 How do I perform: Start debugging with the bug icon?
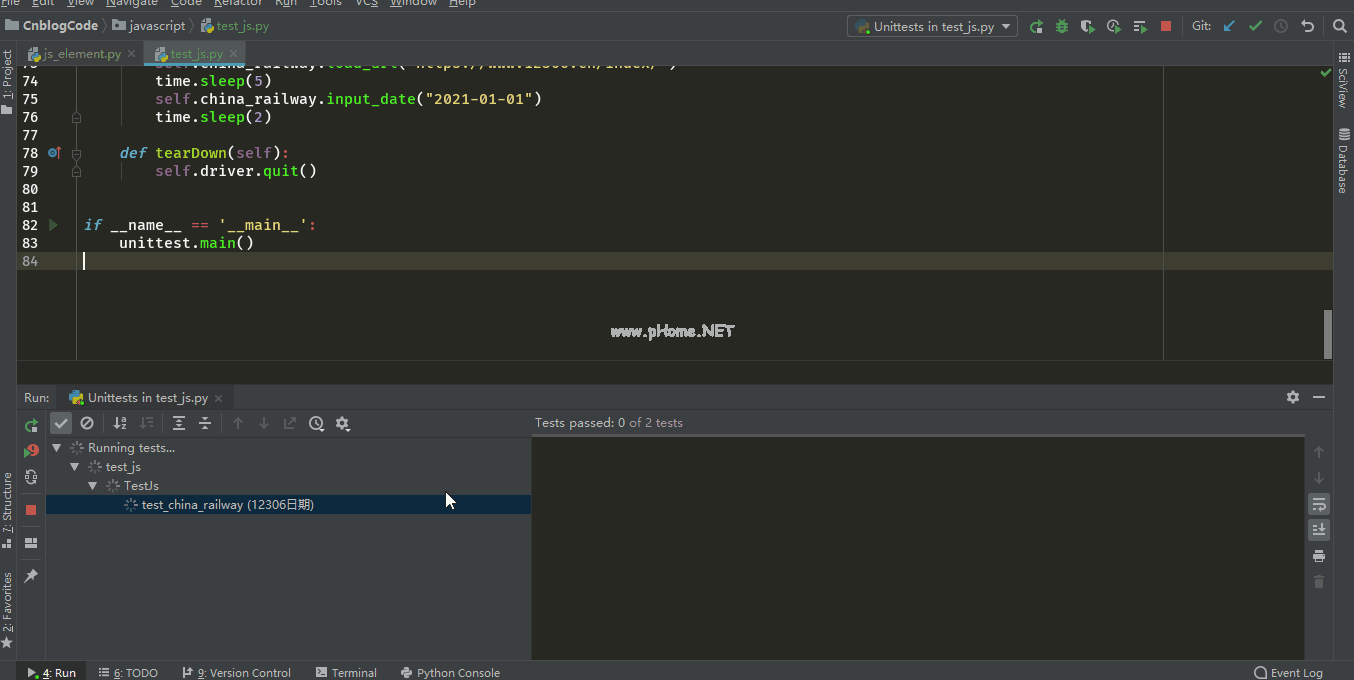point(1062,27)
